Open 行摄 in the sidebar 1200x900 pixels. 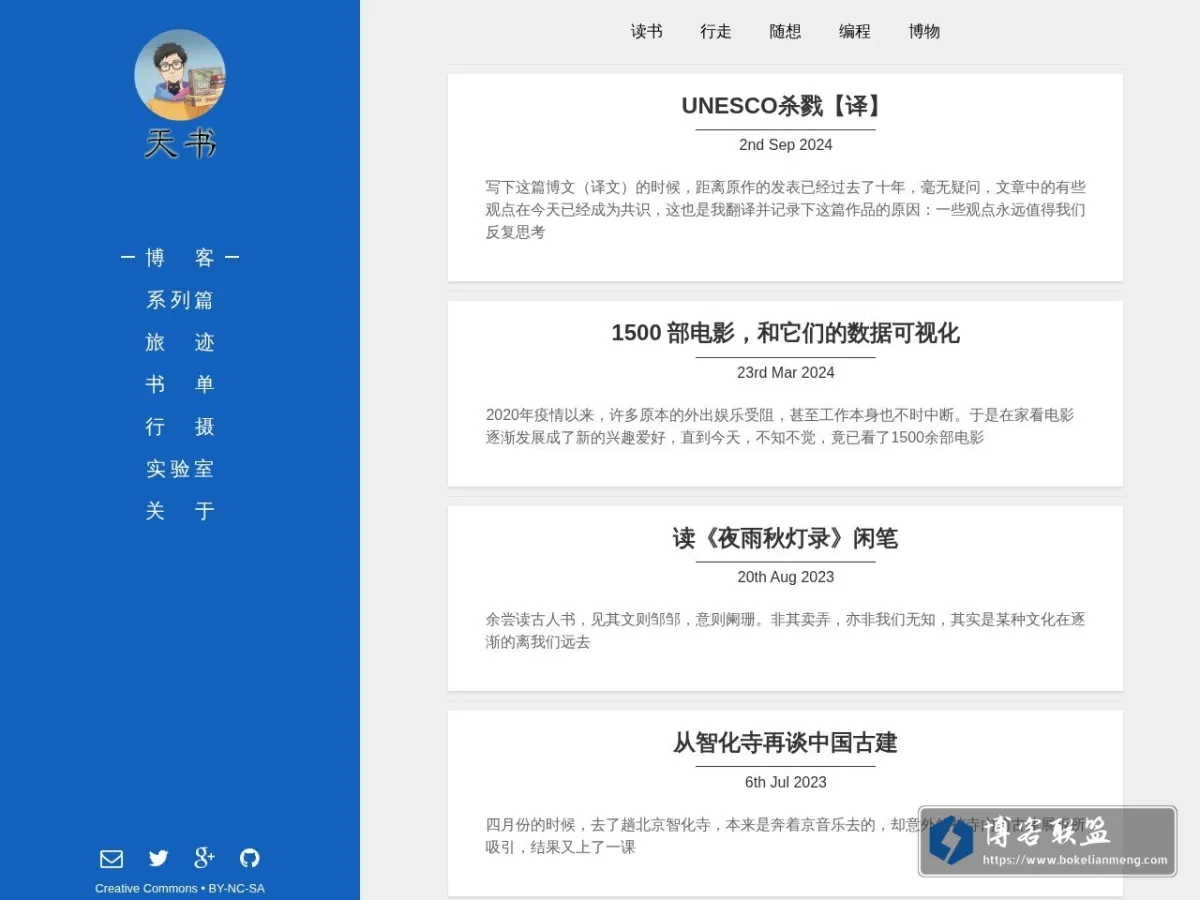[x=180, y=426]
